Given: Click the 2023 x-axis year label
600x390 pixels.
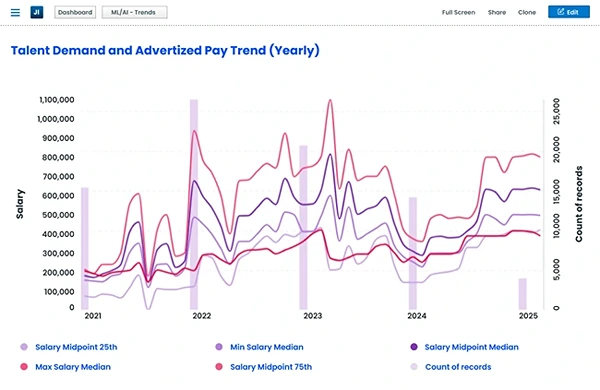Looking at the screenshot, I should point(313,316).
